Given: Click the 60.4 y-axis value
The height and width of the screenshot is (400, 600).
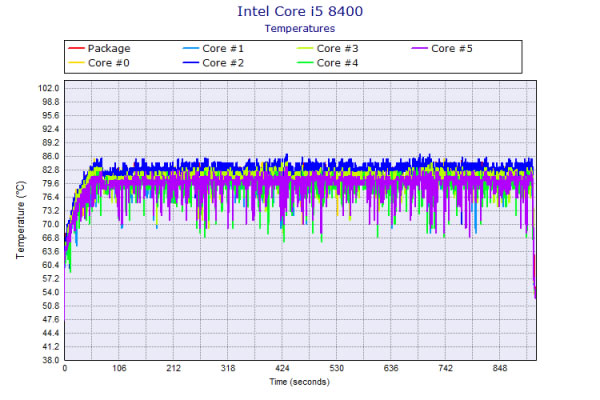Looking at the screenshot, I should (51, 265).
